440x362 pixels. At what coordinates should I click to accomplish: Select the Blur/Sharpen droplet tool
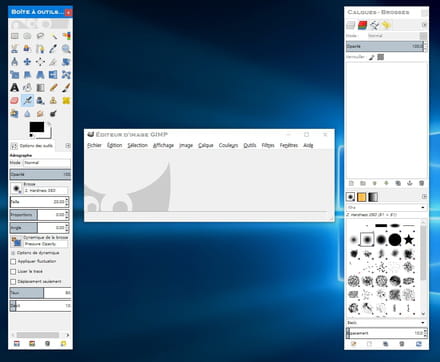tap(27, 114)
